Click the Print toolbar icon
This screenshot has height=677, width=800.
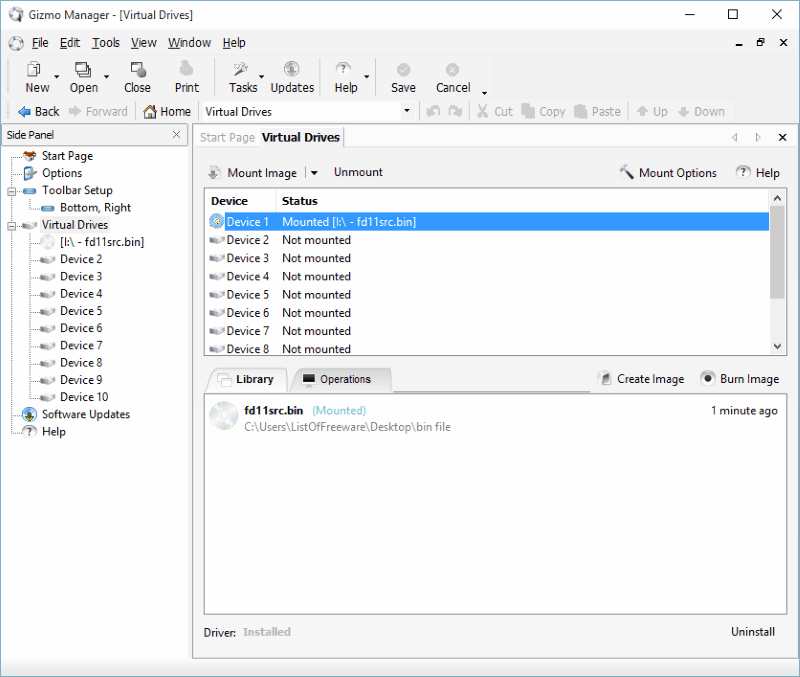click(187, 69)
